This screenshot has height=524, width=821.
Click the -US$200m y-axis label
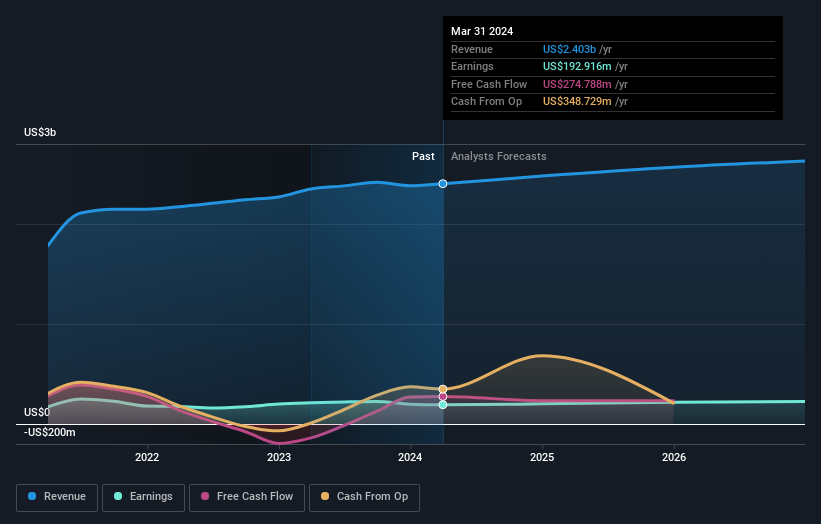click(50, 432)
